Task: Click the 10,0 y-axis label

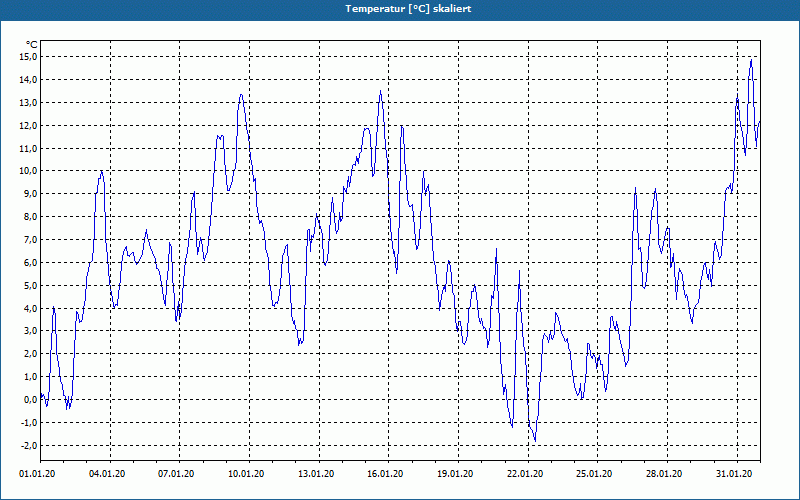Action: pos(29,171)
